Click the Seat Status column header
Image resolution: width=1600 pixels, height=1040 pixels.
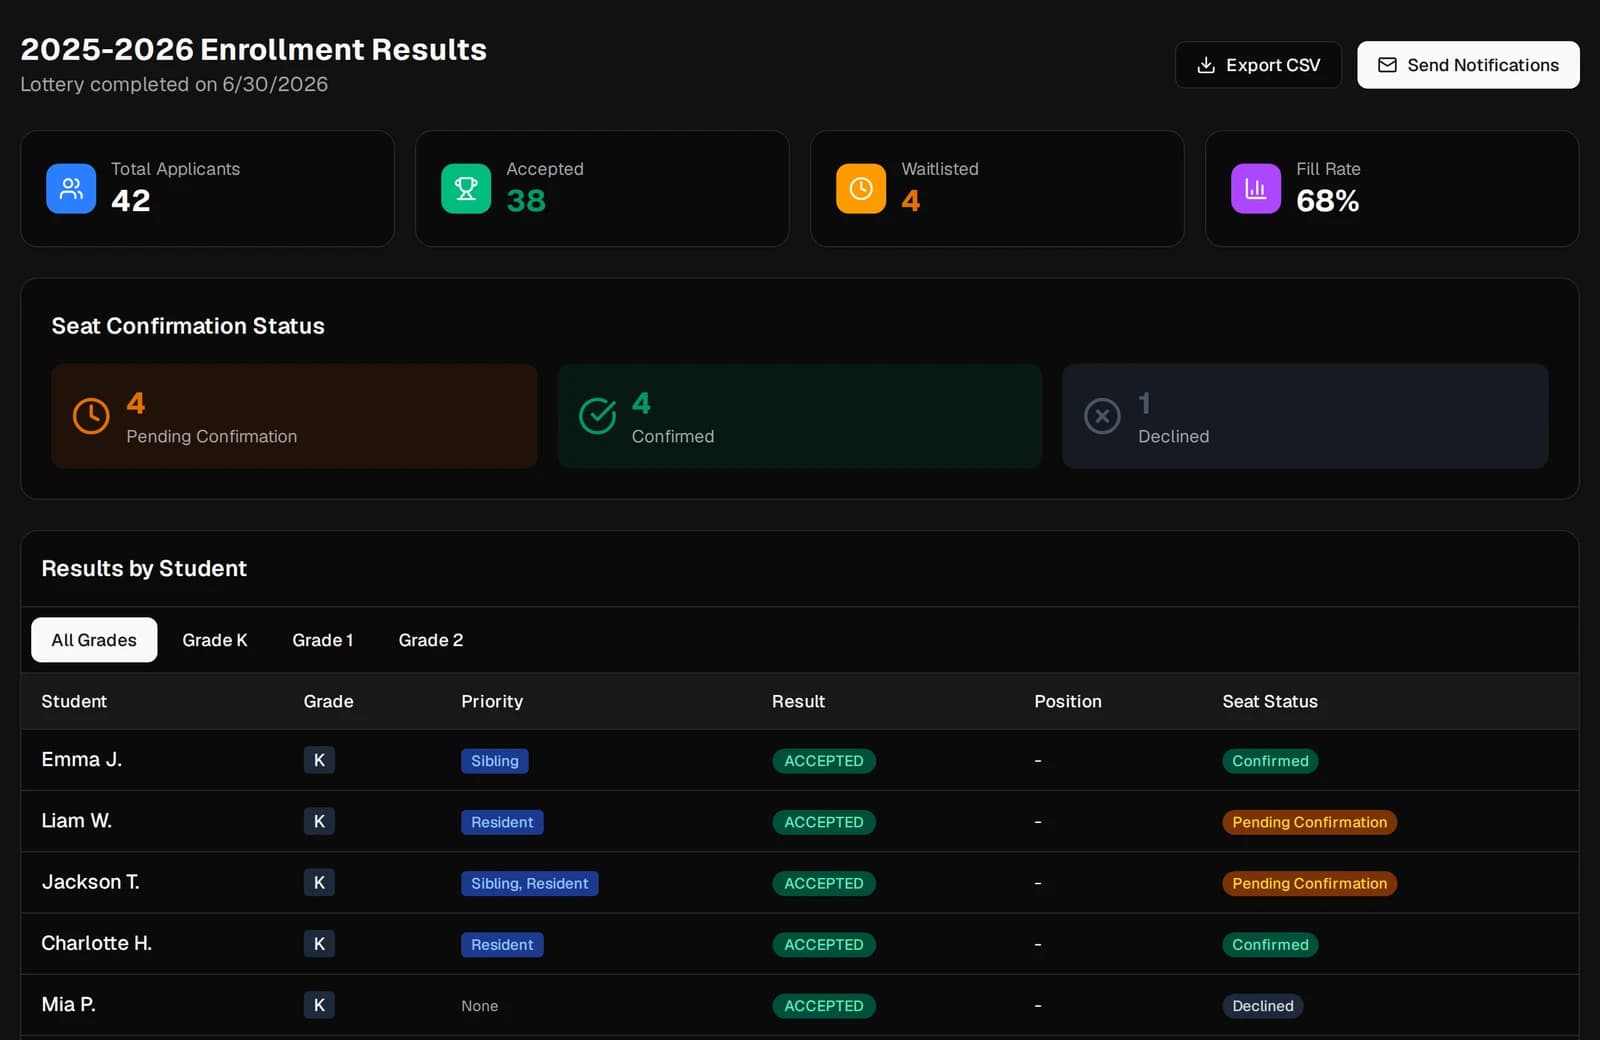(1270, 701)
